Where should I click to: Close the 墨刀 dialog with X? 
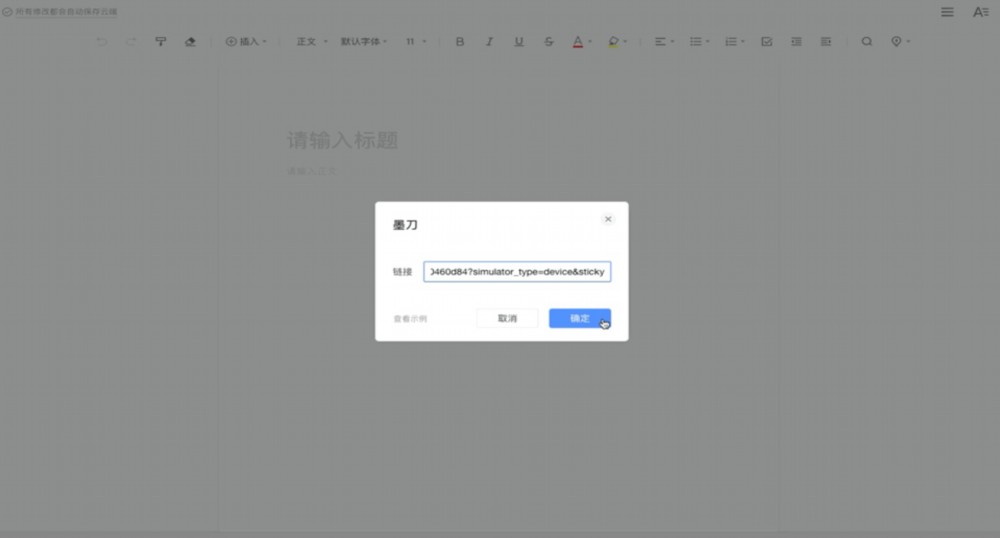click(x=608, y=219)
